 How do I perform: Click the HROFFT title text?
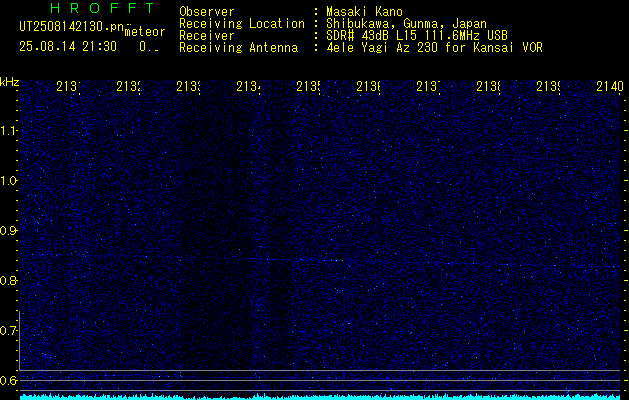[x=102, y=8]
